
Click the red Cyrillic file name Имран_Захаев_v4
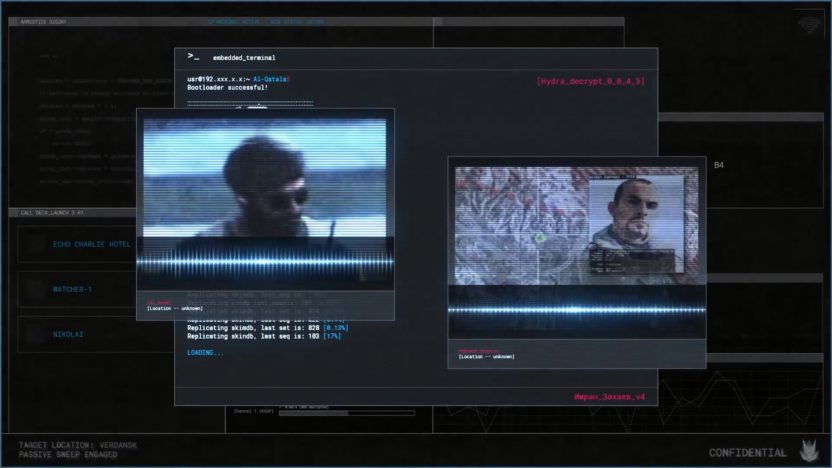coord(610,396)
